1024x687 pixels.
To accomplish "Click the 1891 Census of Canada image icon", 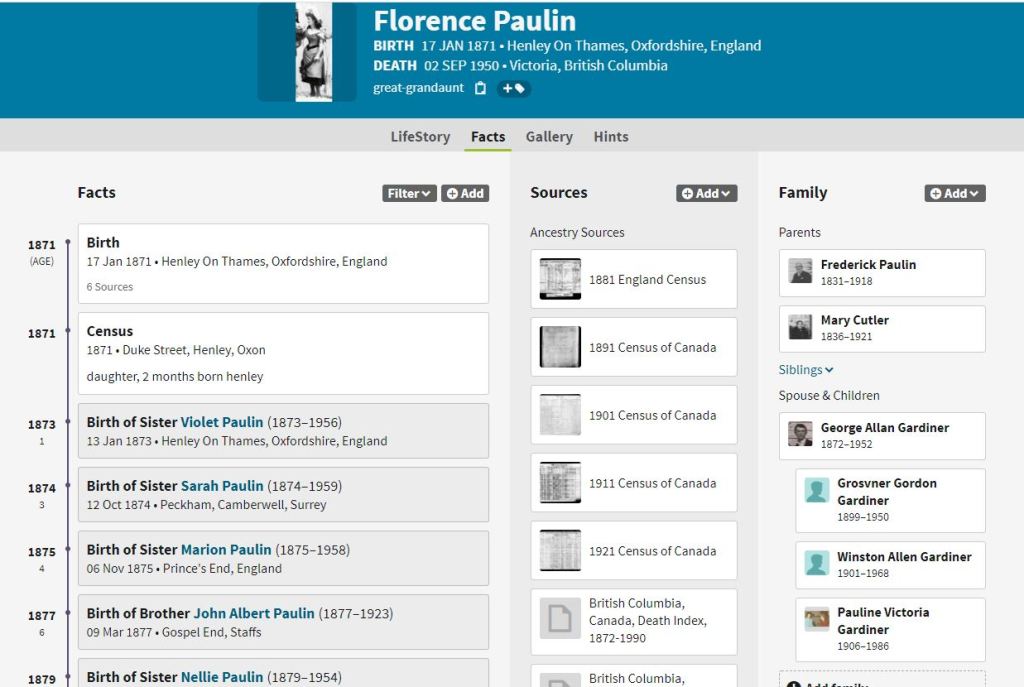I will 560,347.
